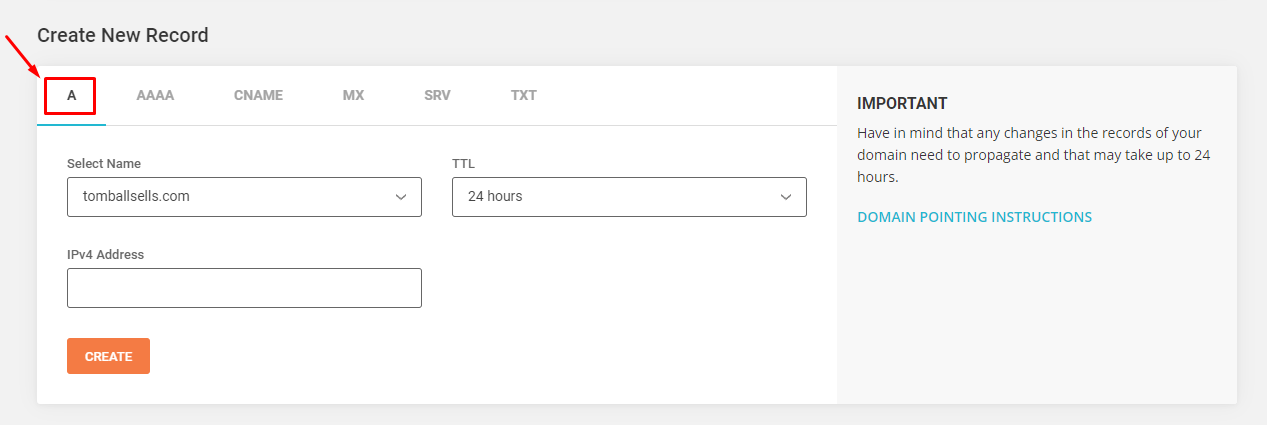Click the IMPORTANT notice heading

pos(902,104)
